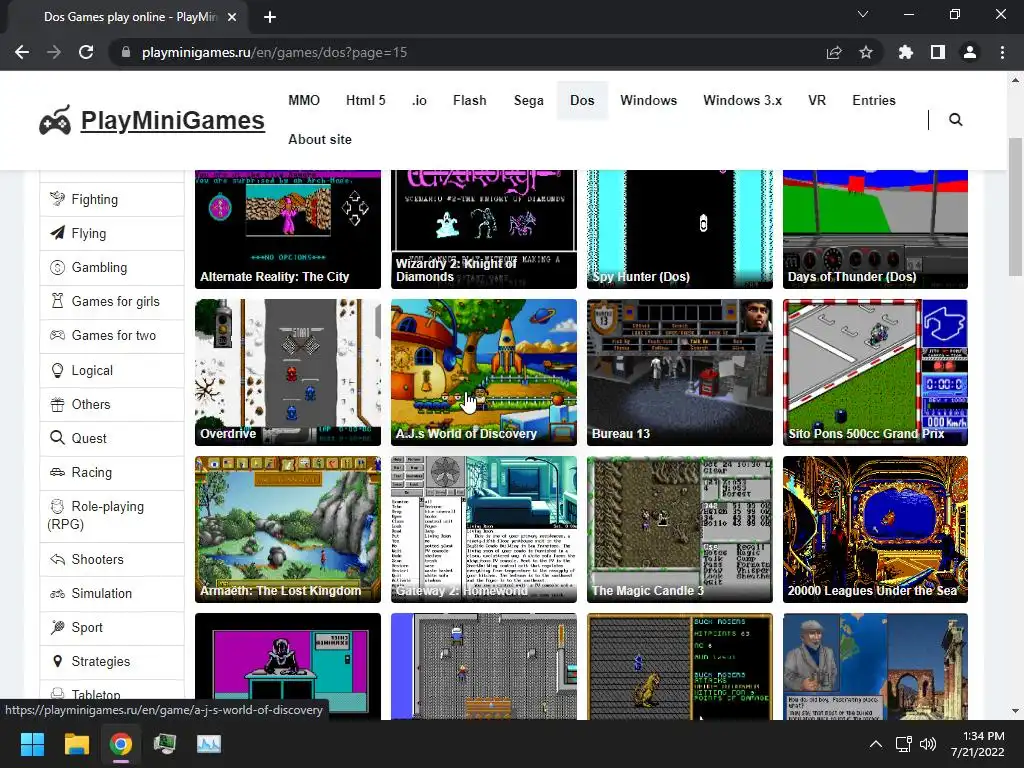Screen dimensions: 1024x768
Task: Click the Sport category icon
Action: (x=57, y=627)
